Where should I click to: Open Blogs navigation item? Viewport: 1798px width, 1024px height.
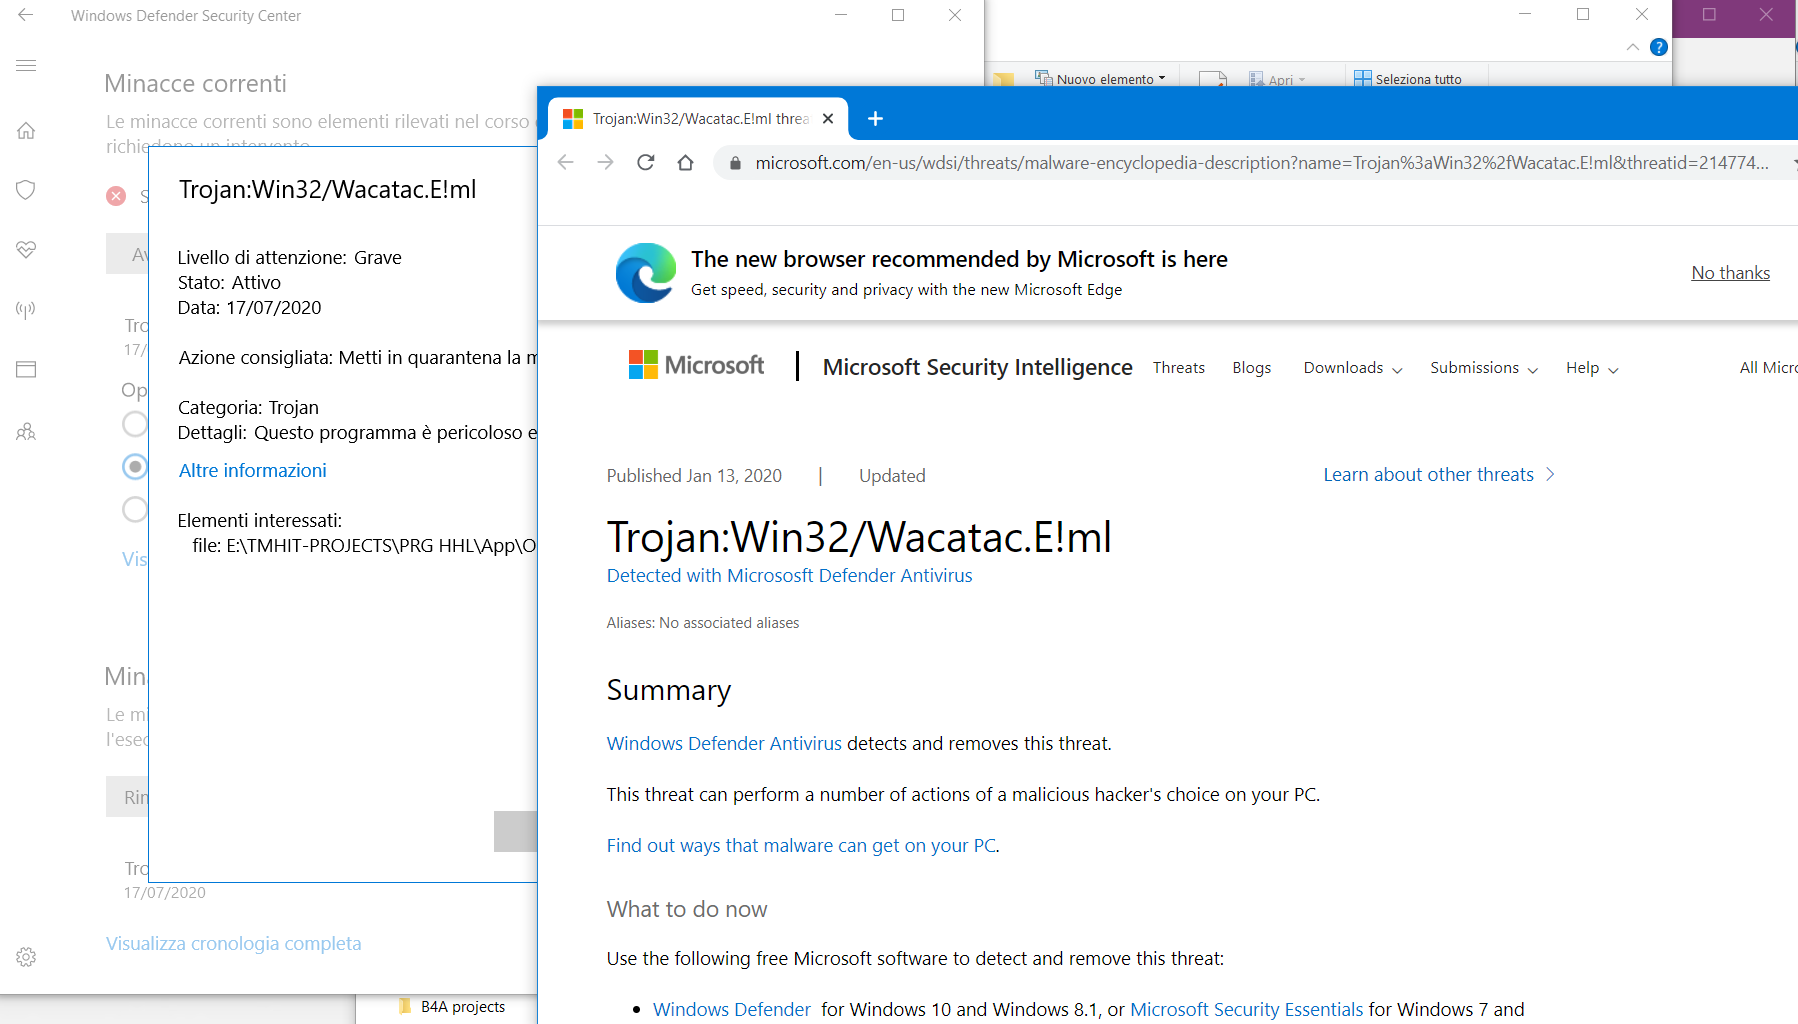(1252, 368)
